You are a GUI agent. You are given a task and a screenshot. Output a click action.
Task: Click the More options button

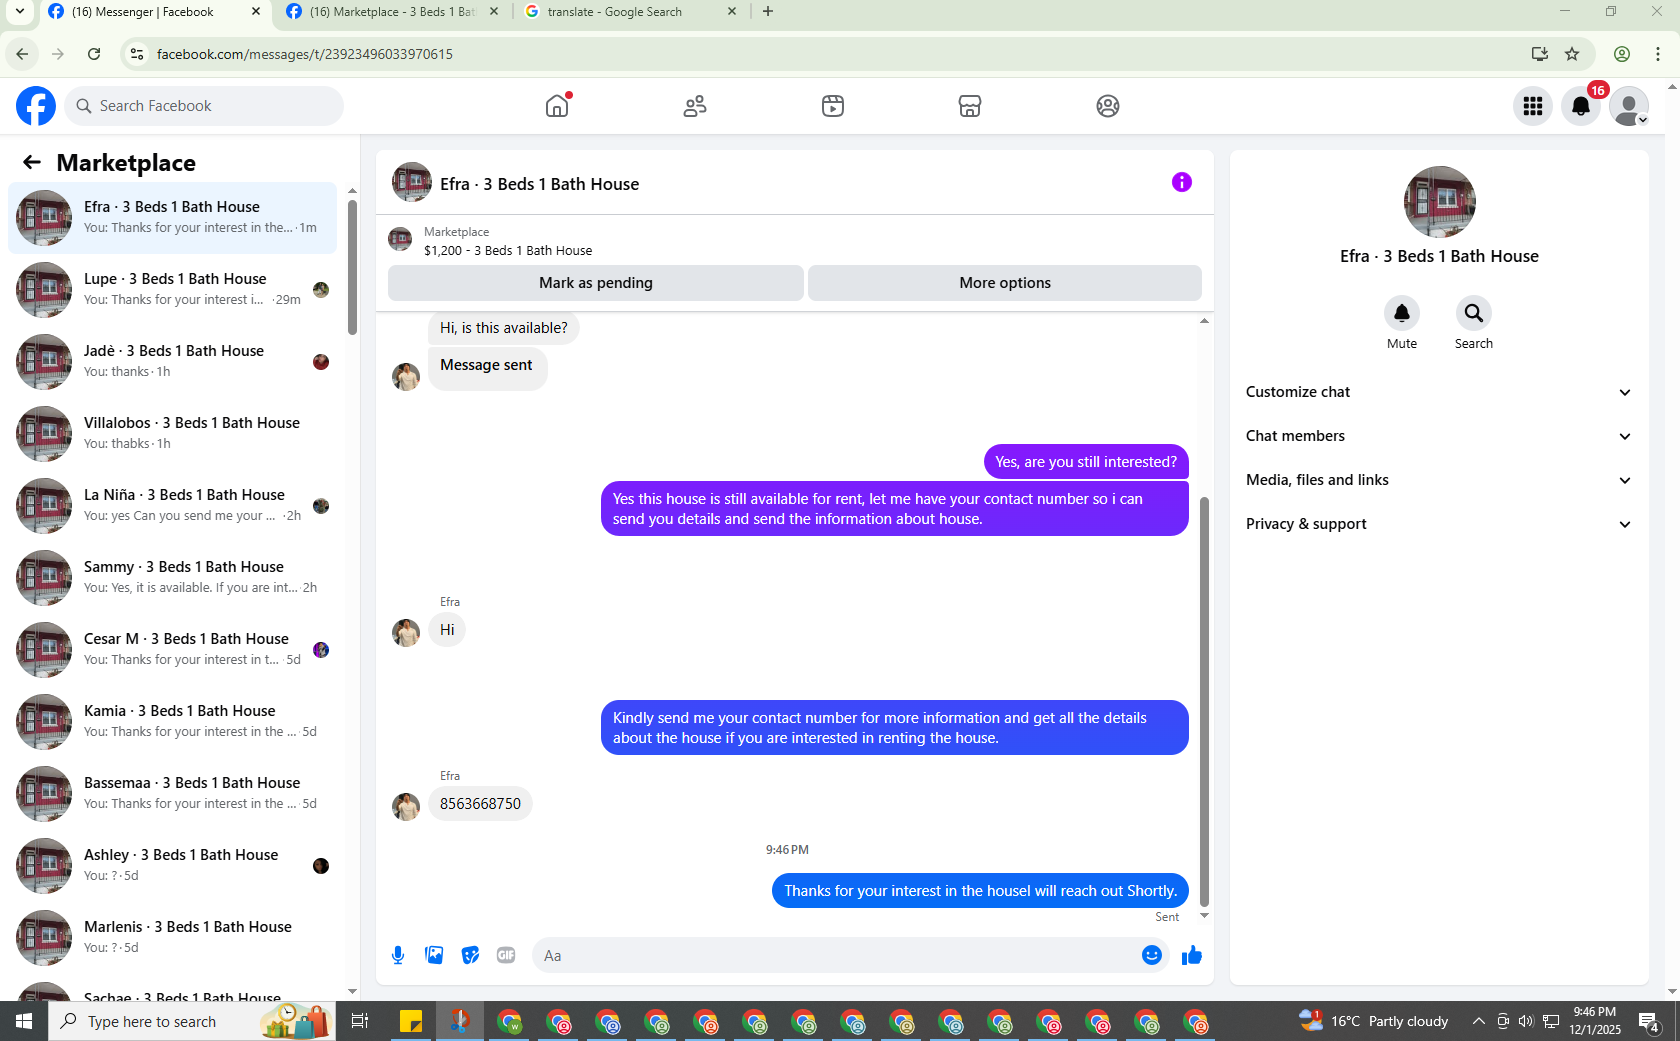(1005, 283)
